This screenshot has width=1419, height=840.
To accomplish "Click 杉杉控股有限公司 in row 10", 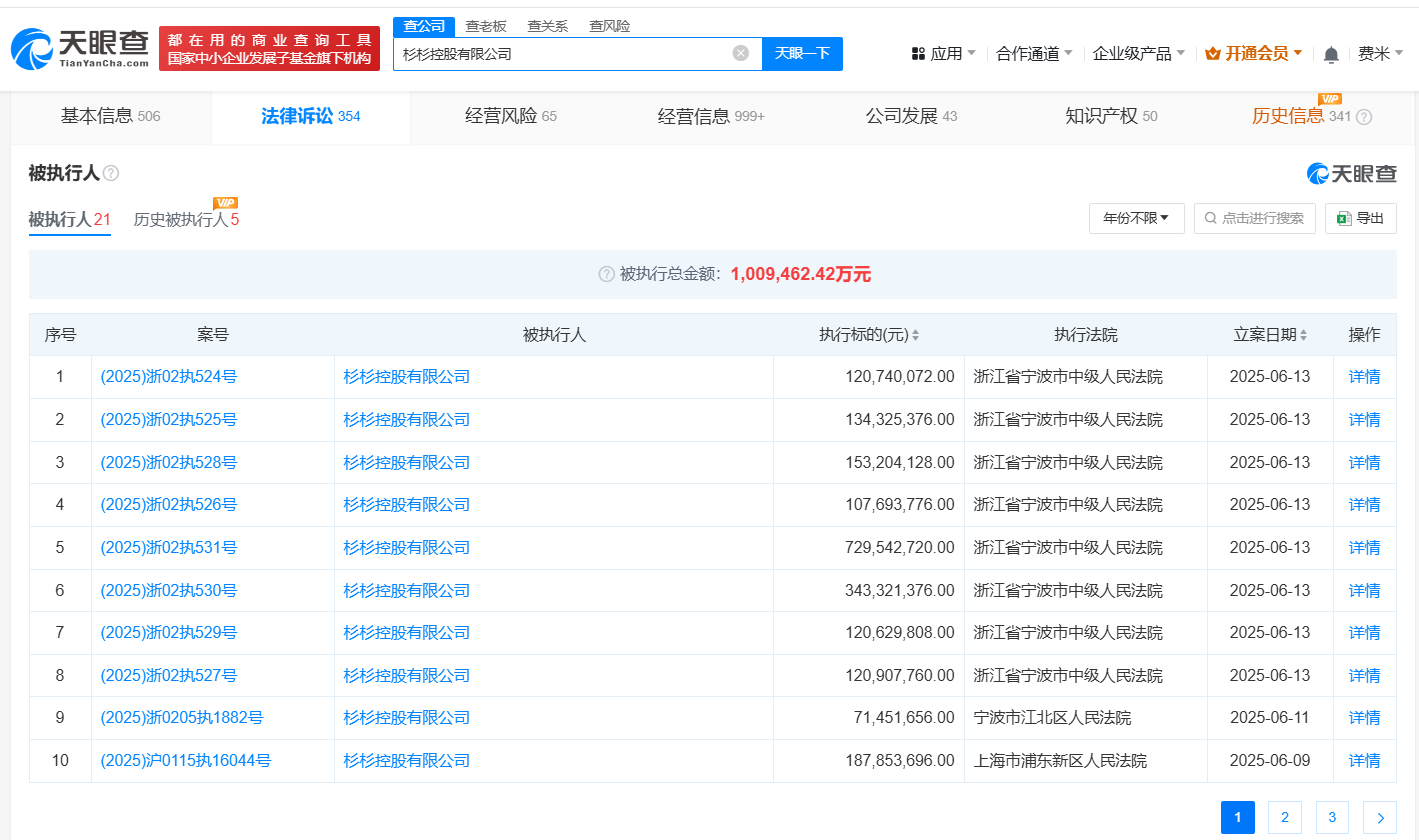I will [407, 761].
